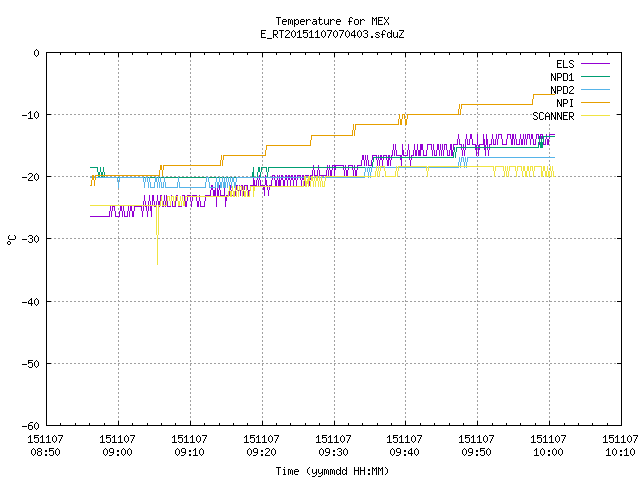Click the x-axis tick label 10:00
This screenshot has height=480, width=640.
pyautogui.click(x=548, y=452)
